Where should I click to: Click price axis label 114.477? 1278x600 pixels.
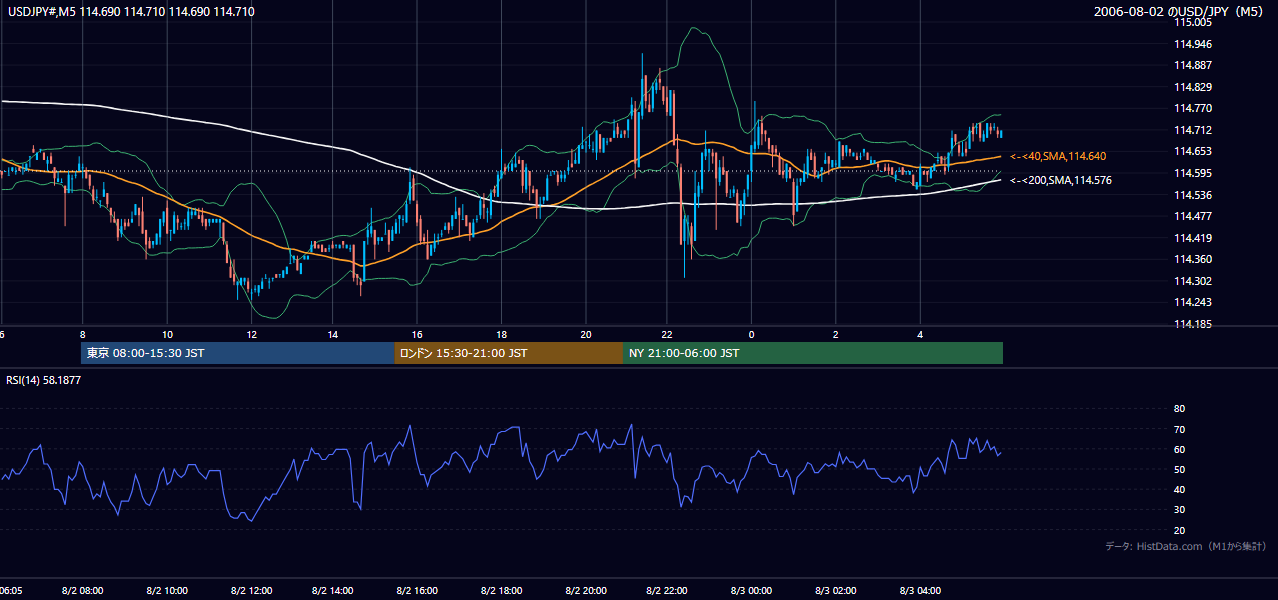(x=1194, y=216)
